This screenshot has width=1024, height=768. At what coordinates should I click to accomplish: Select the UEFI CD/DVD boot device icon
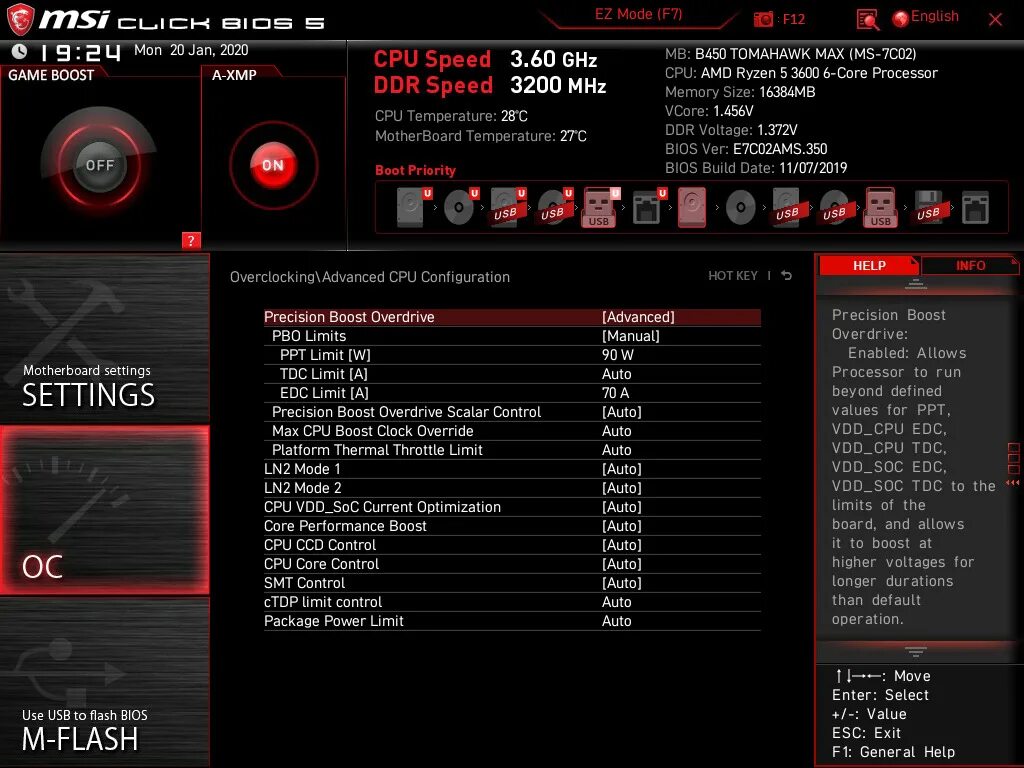point(460,207)
